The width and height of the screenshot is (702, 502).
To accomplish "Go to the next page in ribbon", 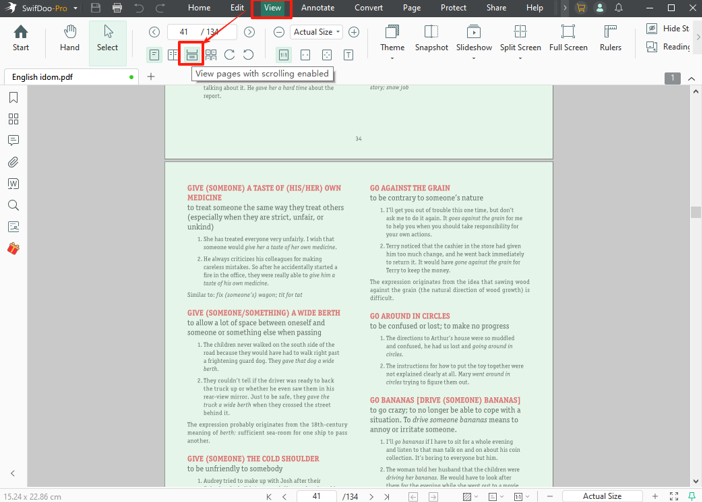I will point(249,32).
